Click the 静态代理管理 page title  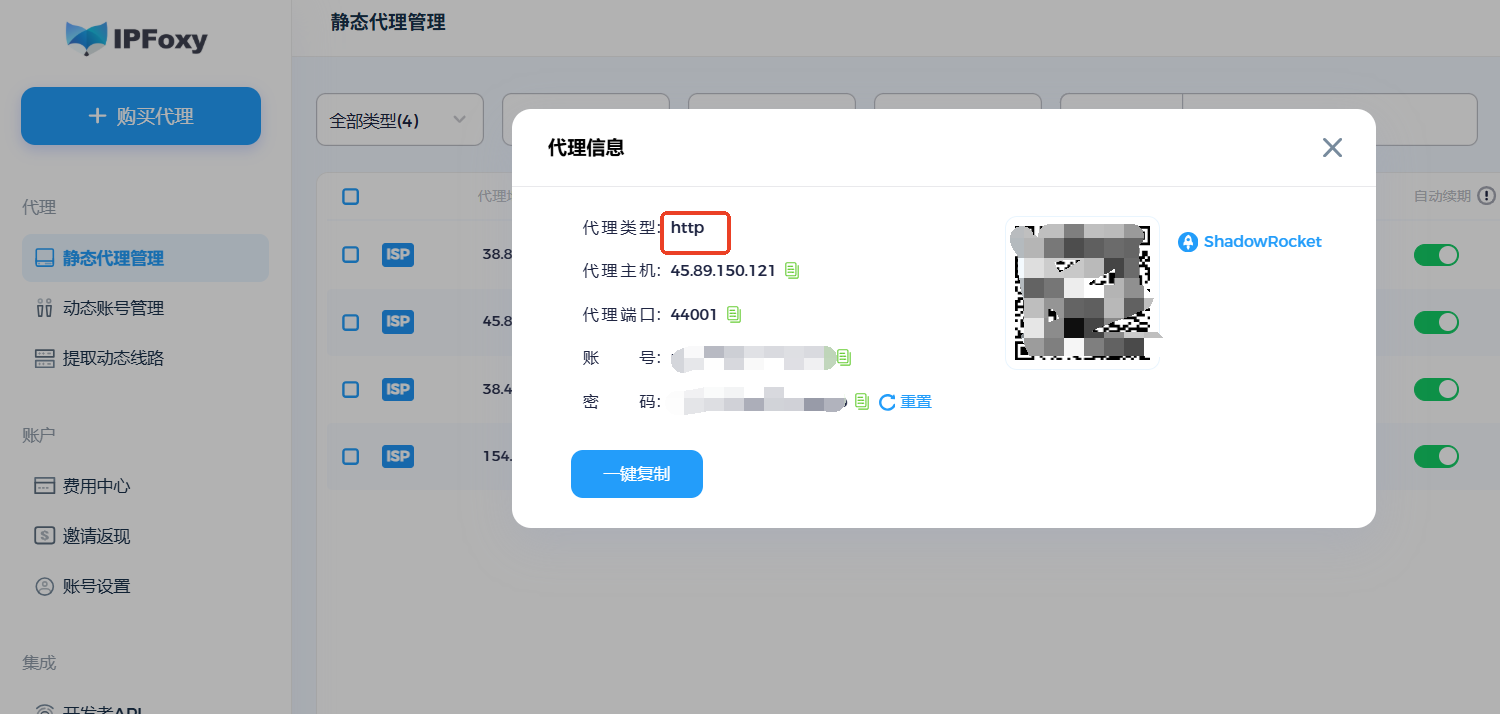tap(388, 22)
